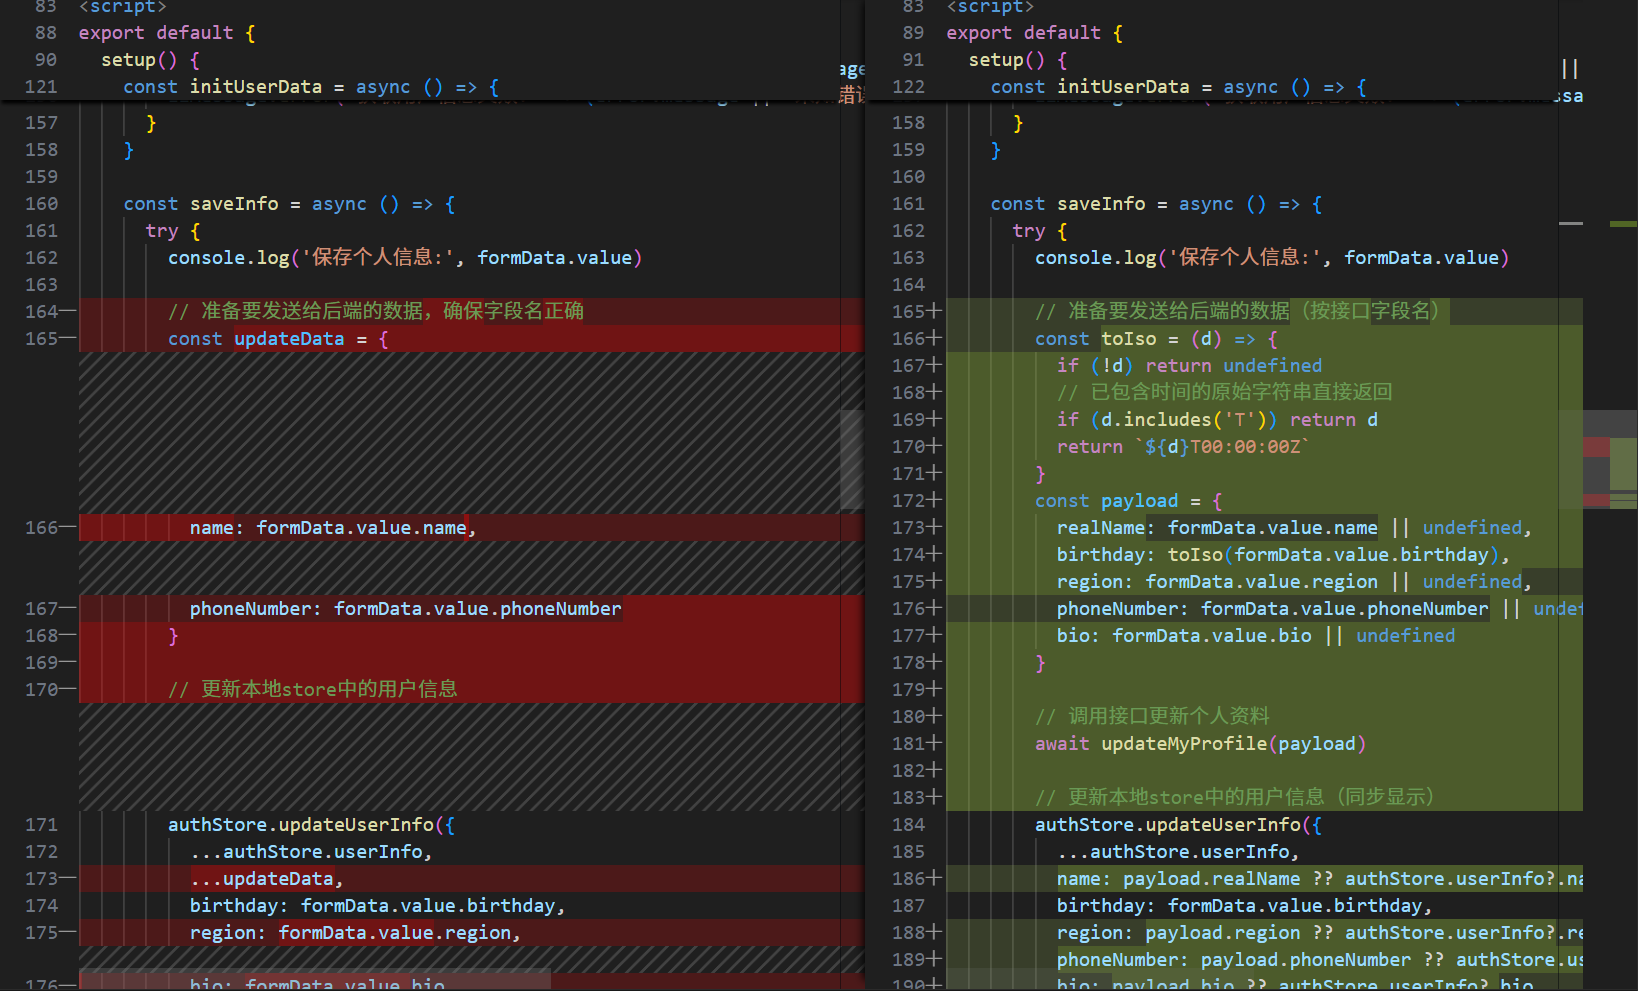Click line number 165 in left gutter
The image size is (1638, 991).
(41, 339)
